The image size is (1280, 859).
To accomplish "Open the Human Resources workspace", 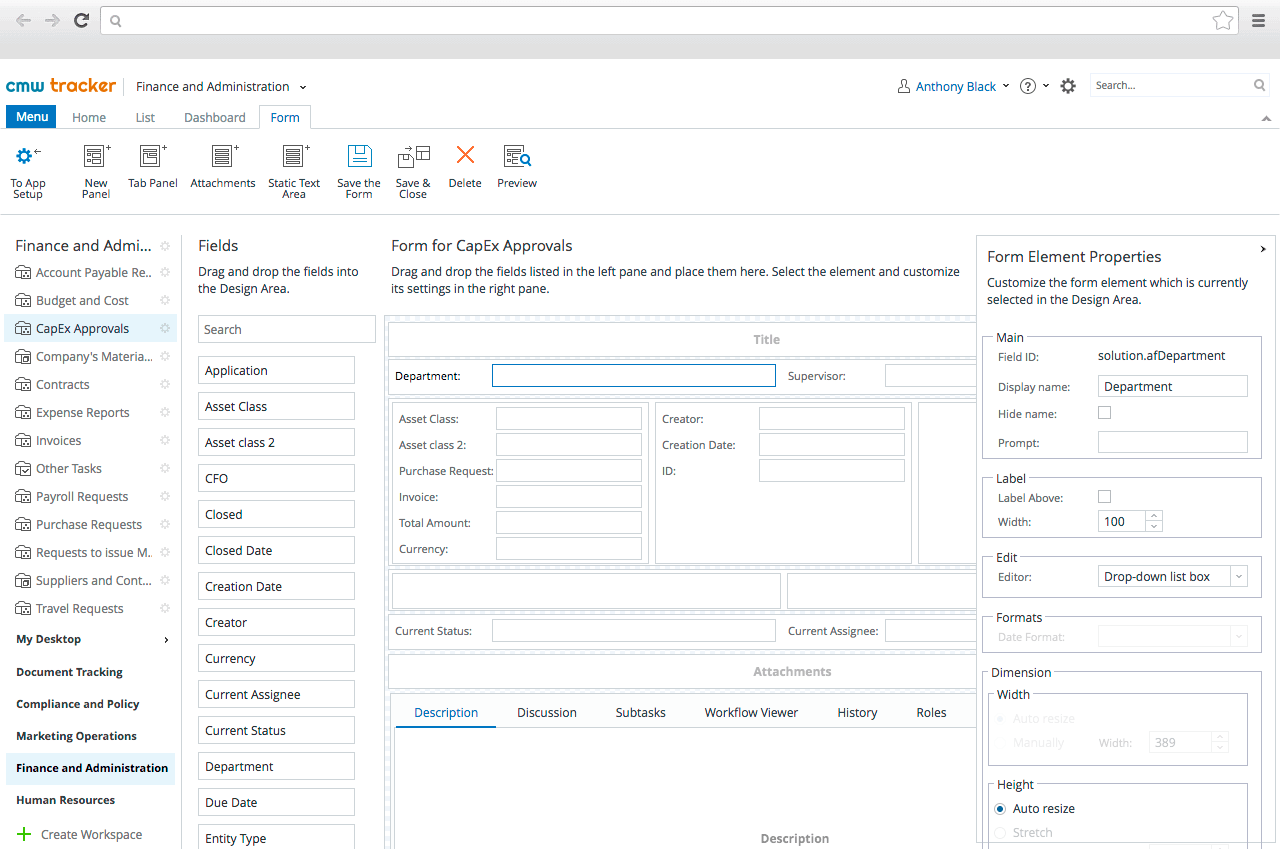I will [x=66, y=800].
